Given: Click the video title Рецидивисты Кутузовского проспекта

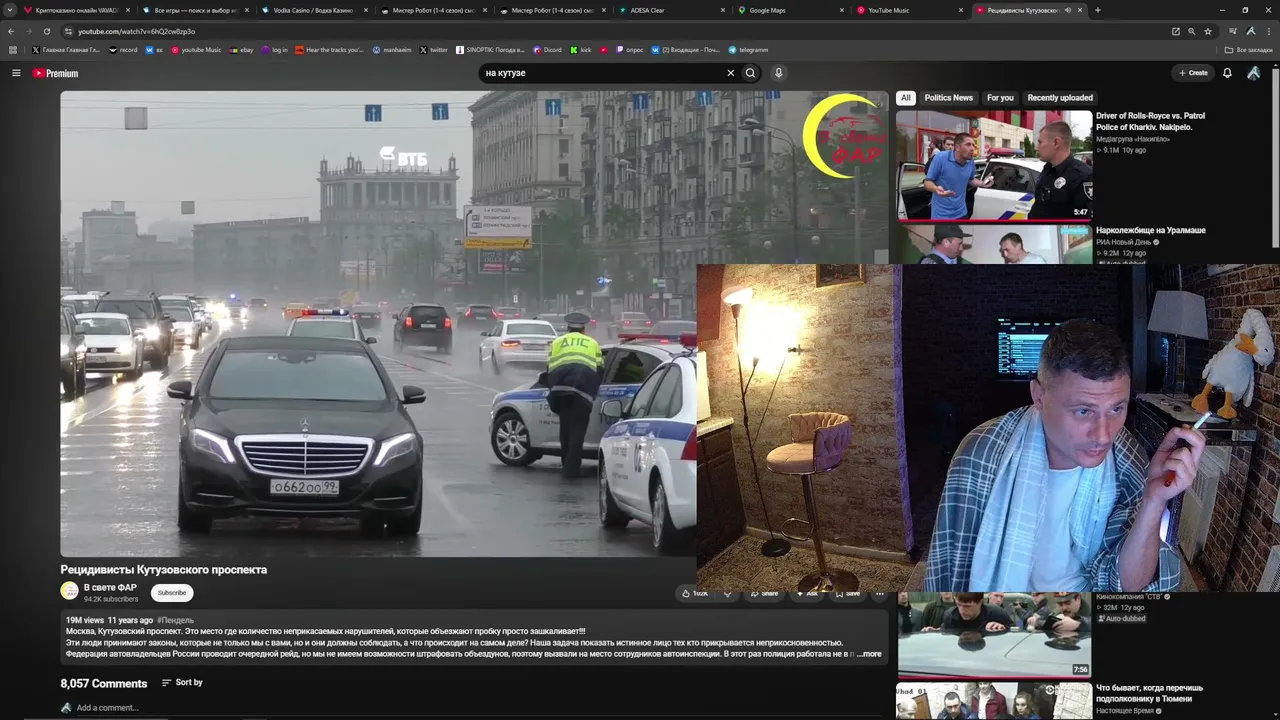Looking at the screenshot, I should (x=163, y=570).
